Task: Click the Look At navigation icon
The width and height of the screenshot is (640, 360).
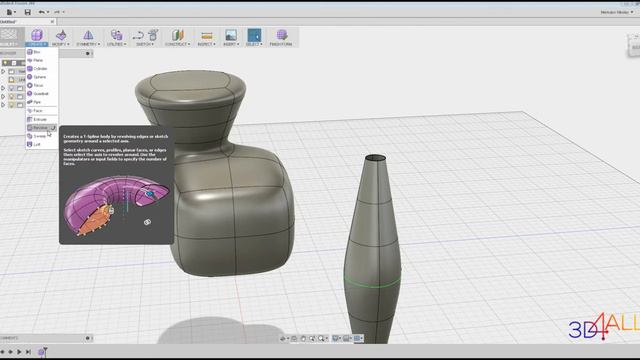Action: pyautogui.click(x=294, y=338)
